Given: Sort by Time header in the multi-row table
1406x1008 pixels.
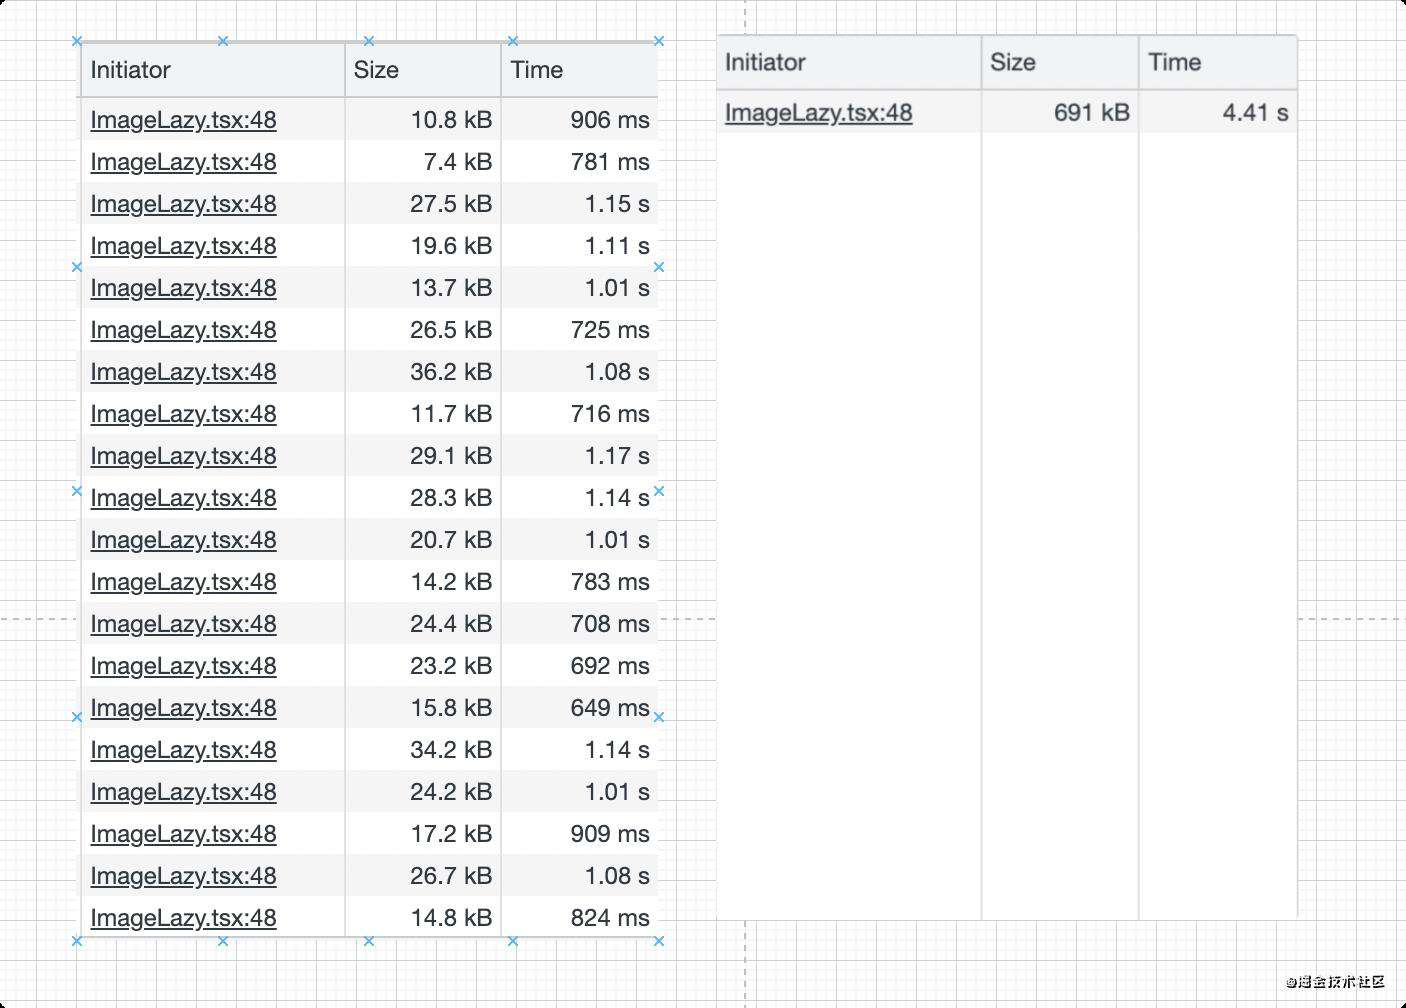Looking at the screenshot, I should click(580, 70).
